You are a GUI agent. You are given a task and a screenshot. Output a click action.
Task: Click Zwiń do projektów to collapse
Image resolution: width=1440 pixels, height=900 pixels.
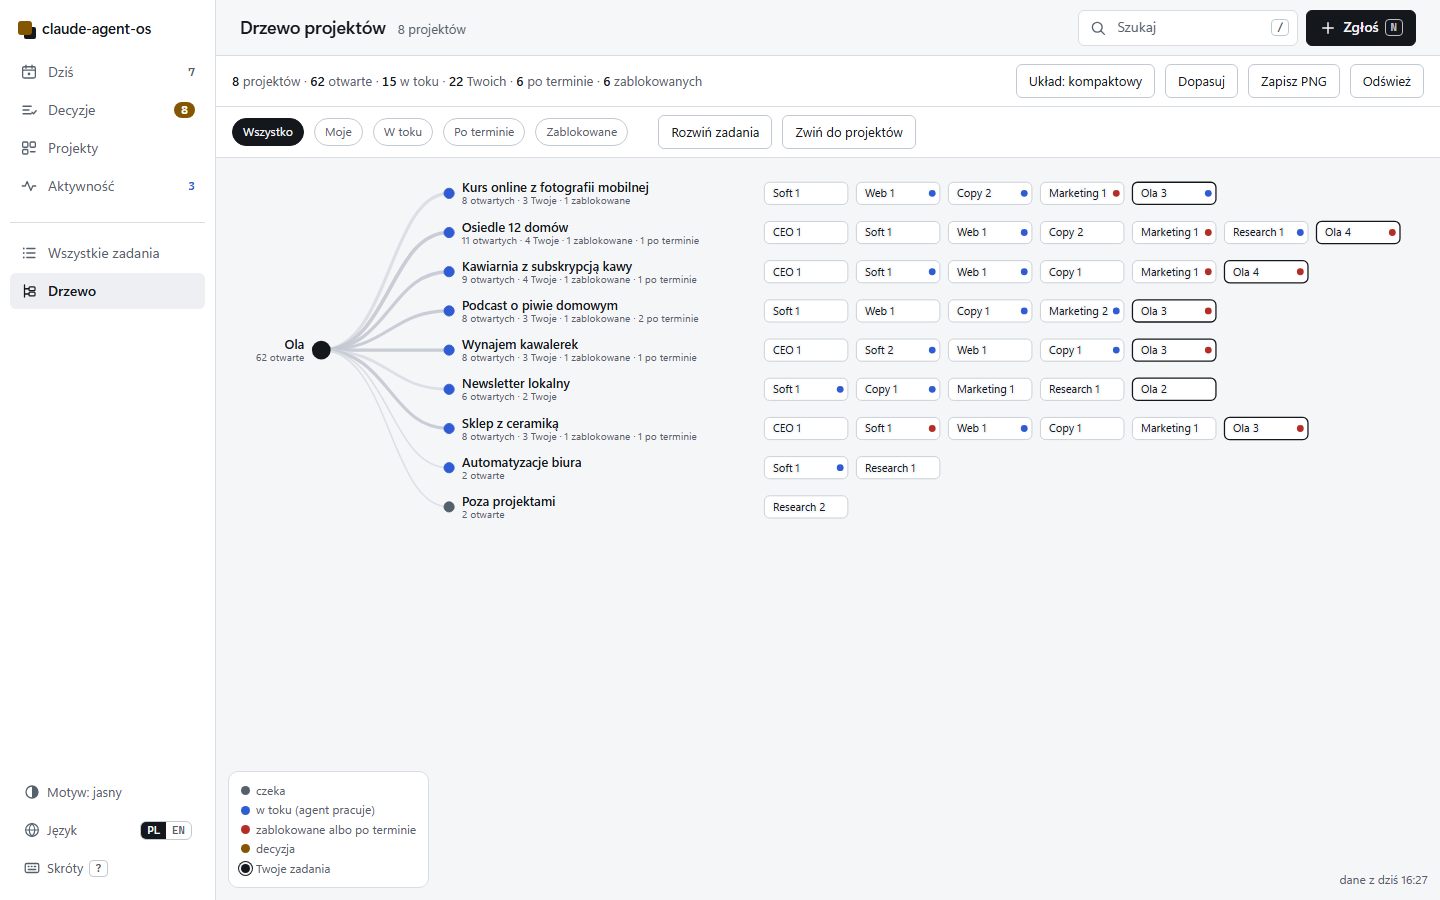[x=849, y=132]
